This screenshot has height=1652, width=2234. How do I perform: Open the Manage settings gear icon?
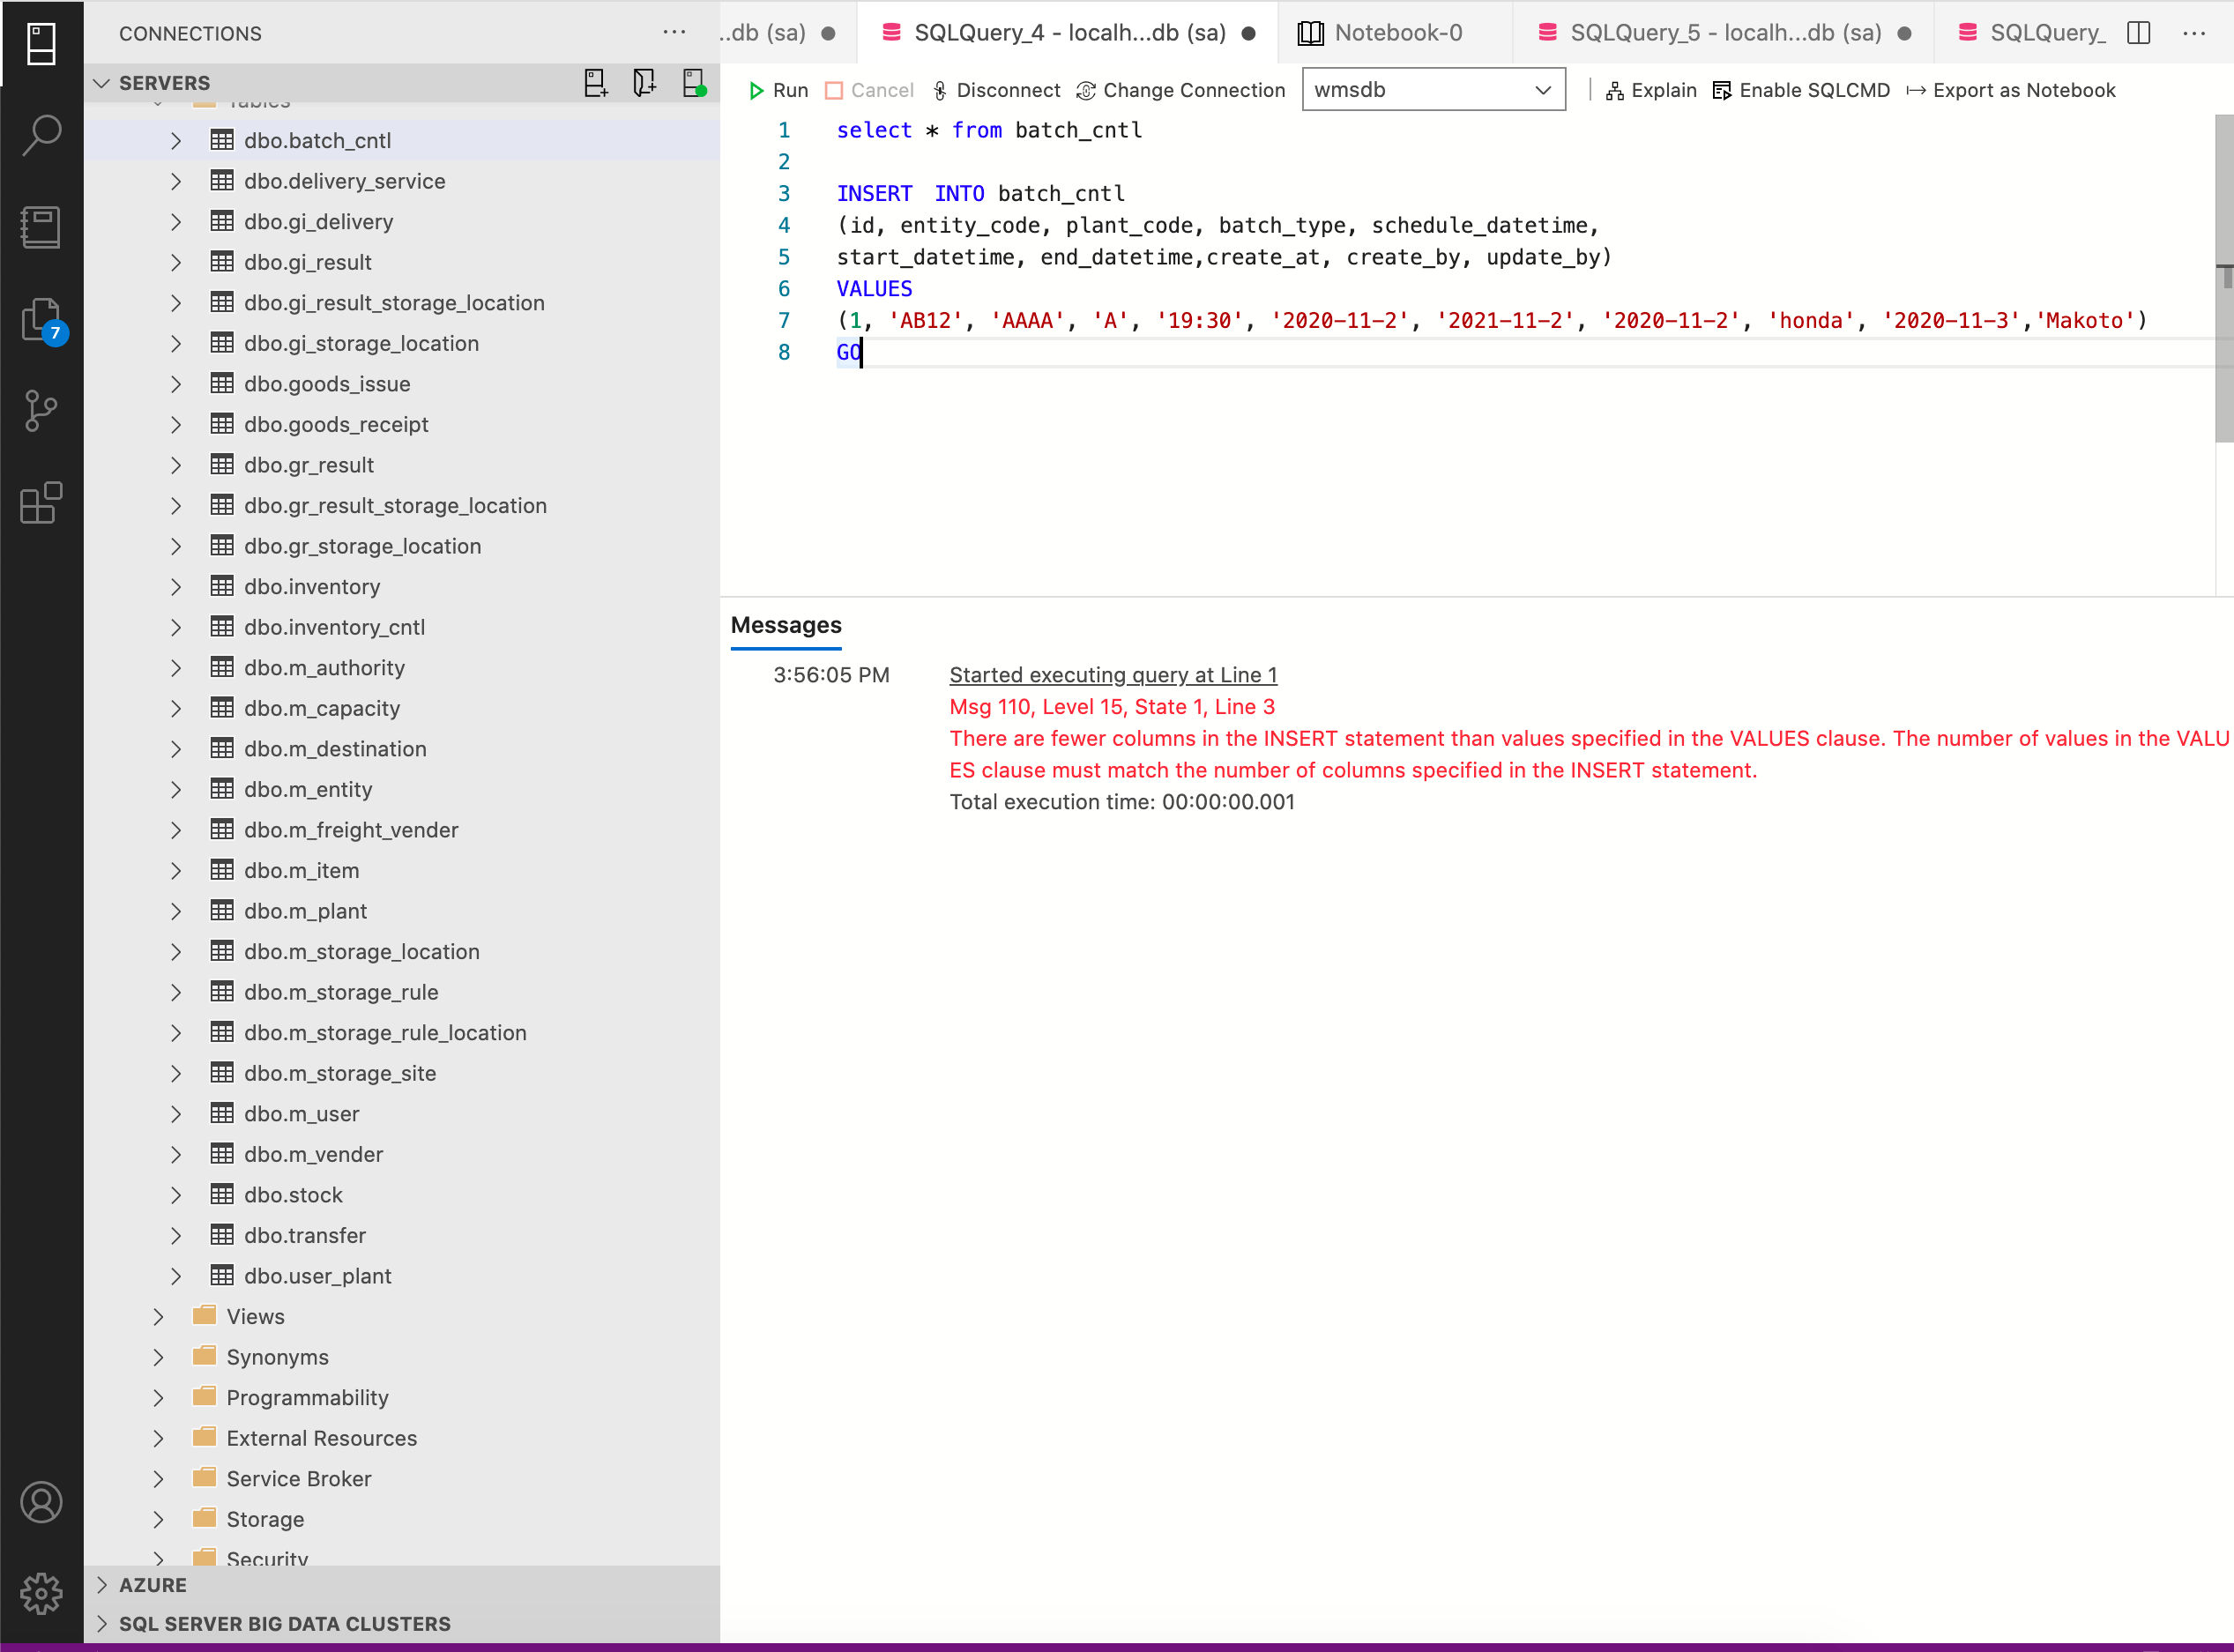pos(41,1593)
